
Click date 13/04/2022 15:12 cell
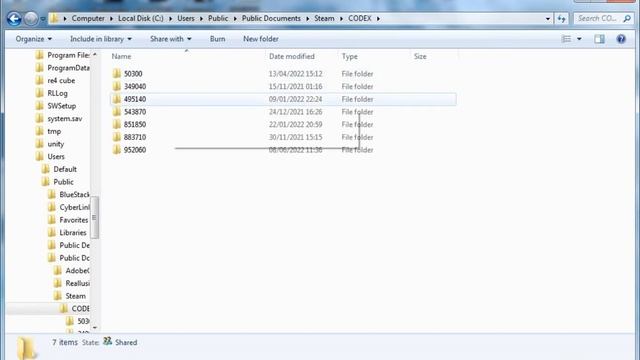click(x=296, y=74)
